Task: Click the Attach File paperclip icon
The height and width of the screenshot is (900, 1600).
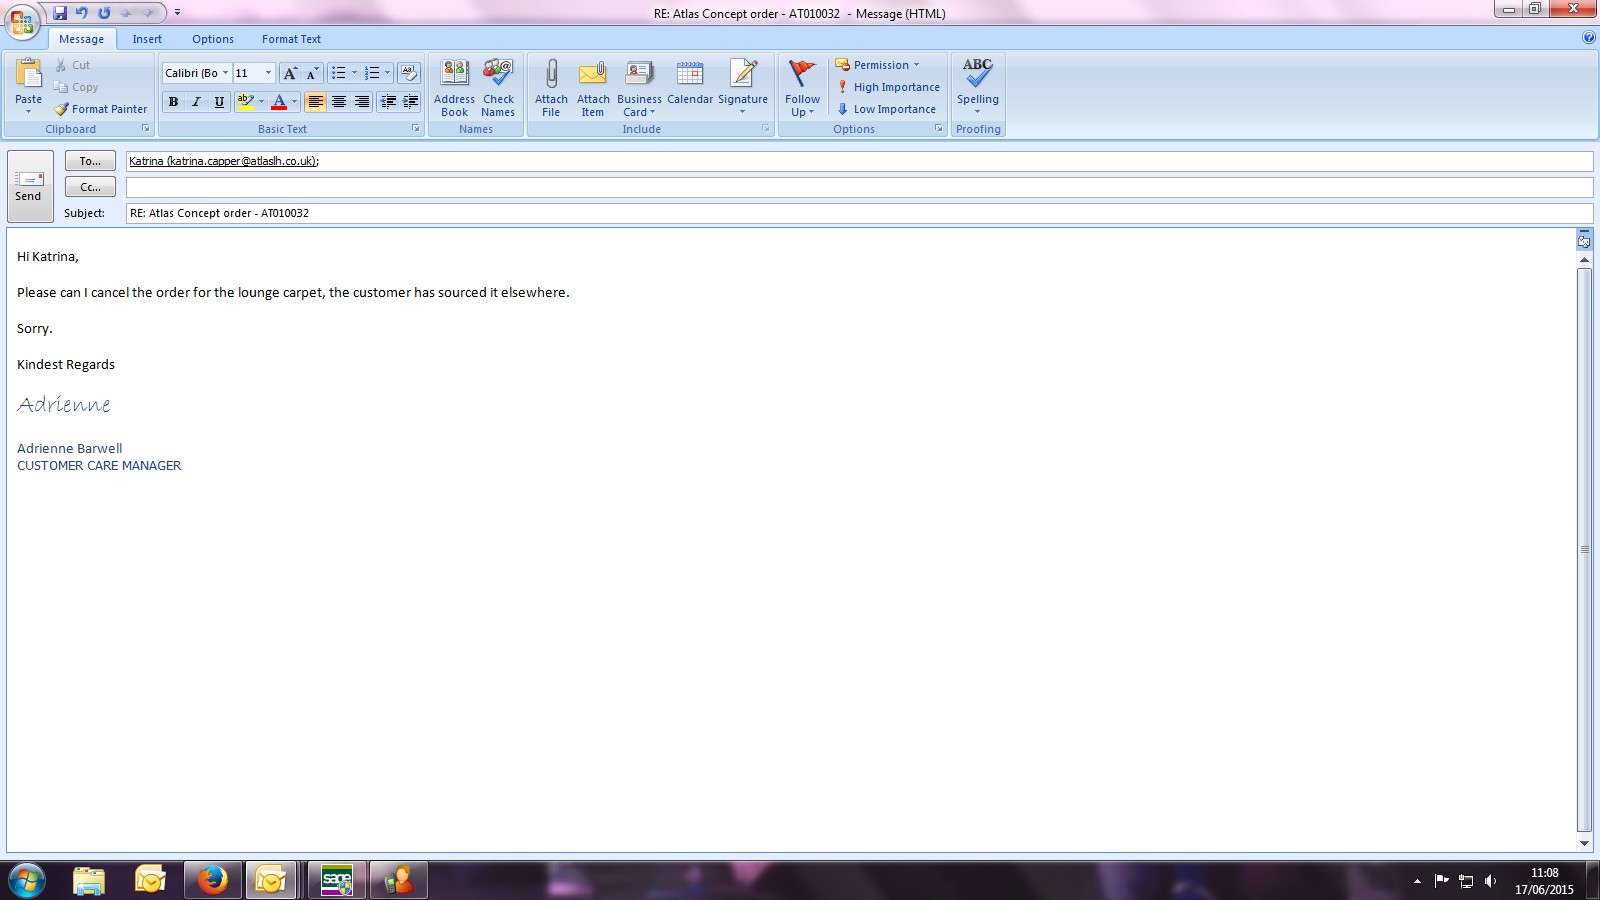Action: (551, 74)
